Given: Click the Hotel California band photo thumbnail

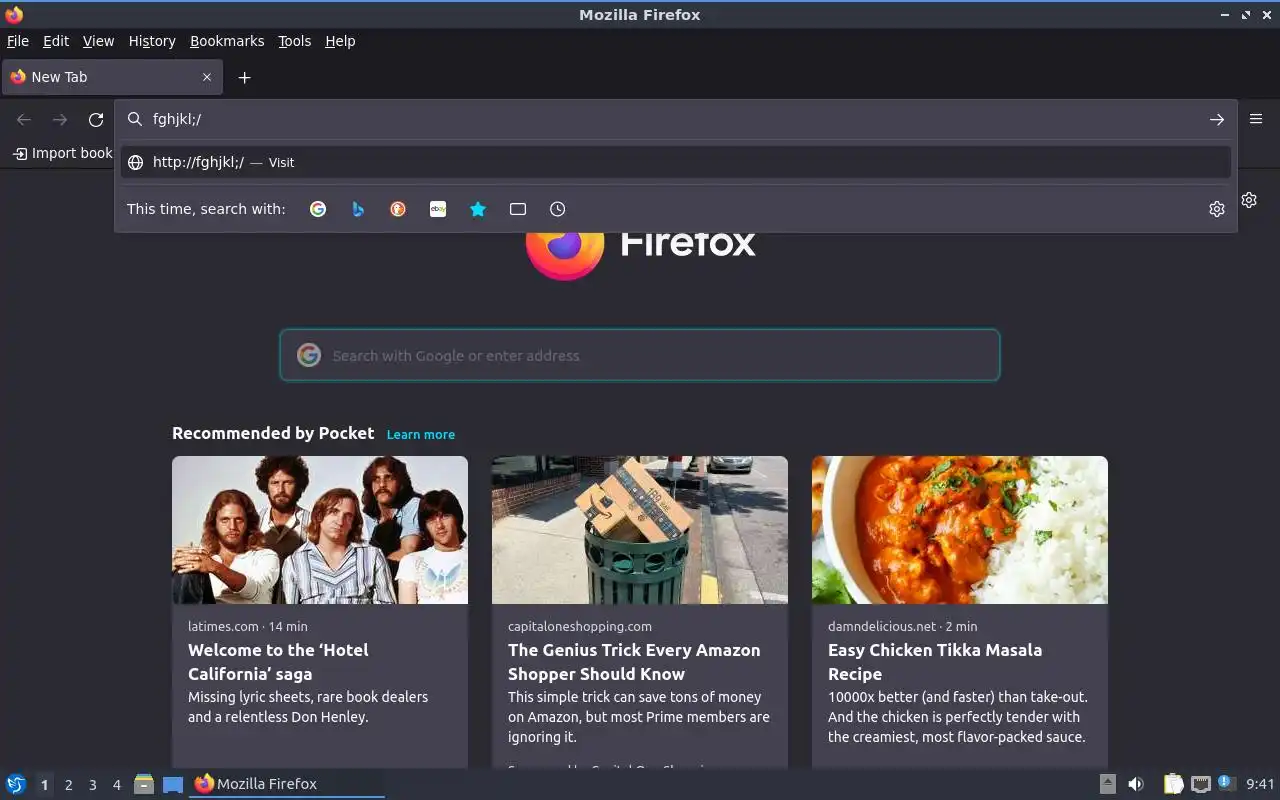Looking at the screenshot, I should point(320,530).
